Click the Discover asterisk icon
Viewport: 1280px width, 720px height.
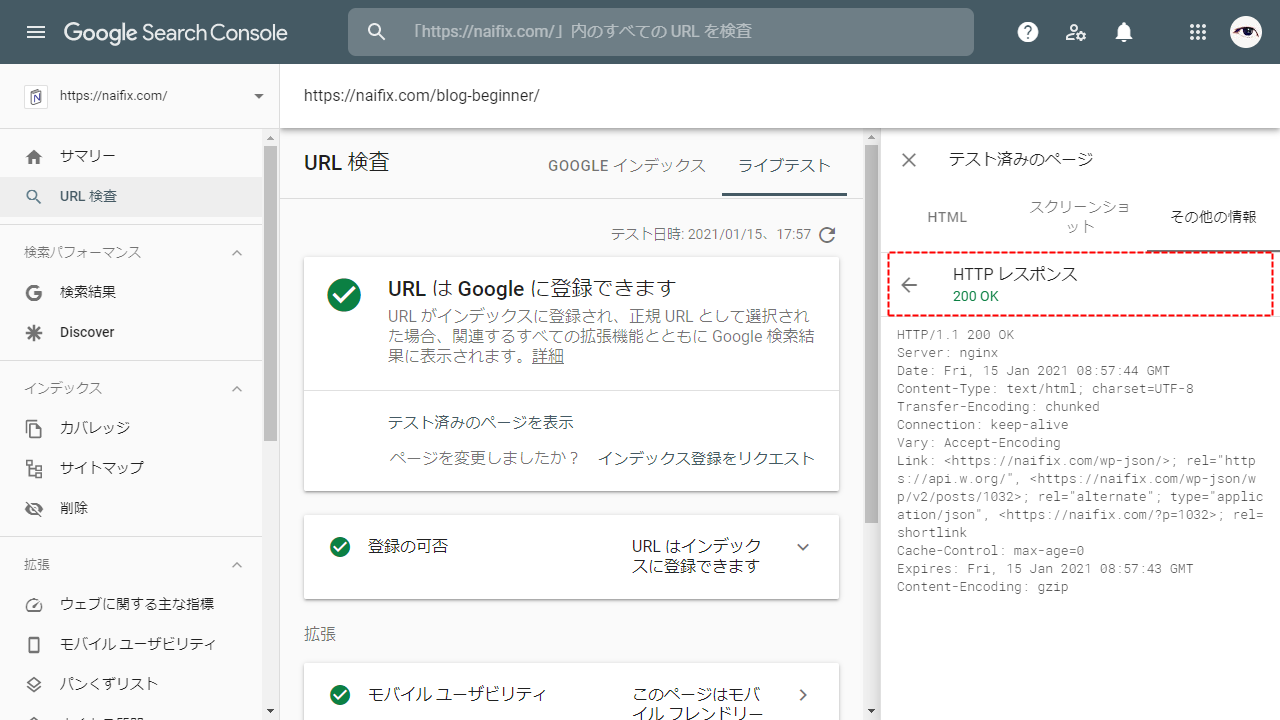[x=34, y=333]
